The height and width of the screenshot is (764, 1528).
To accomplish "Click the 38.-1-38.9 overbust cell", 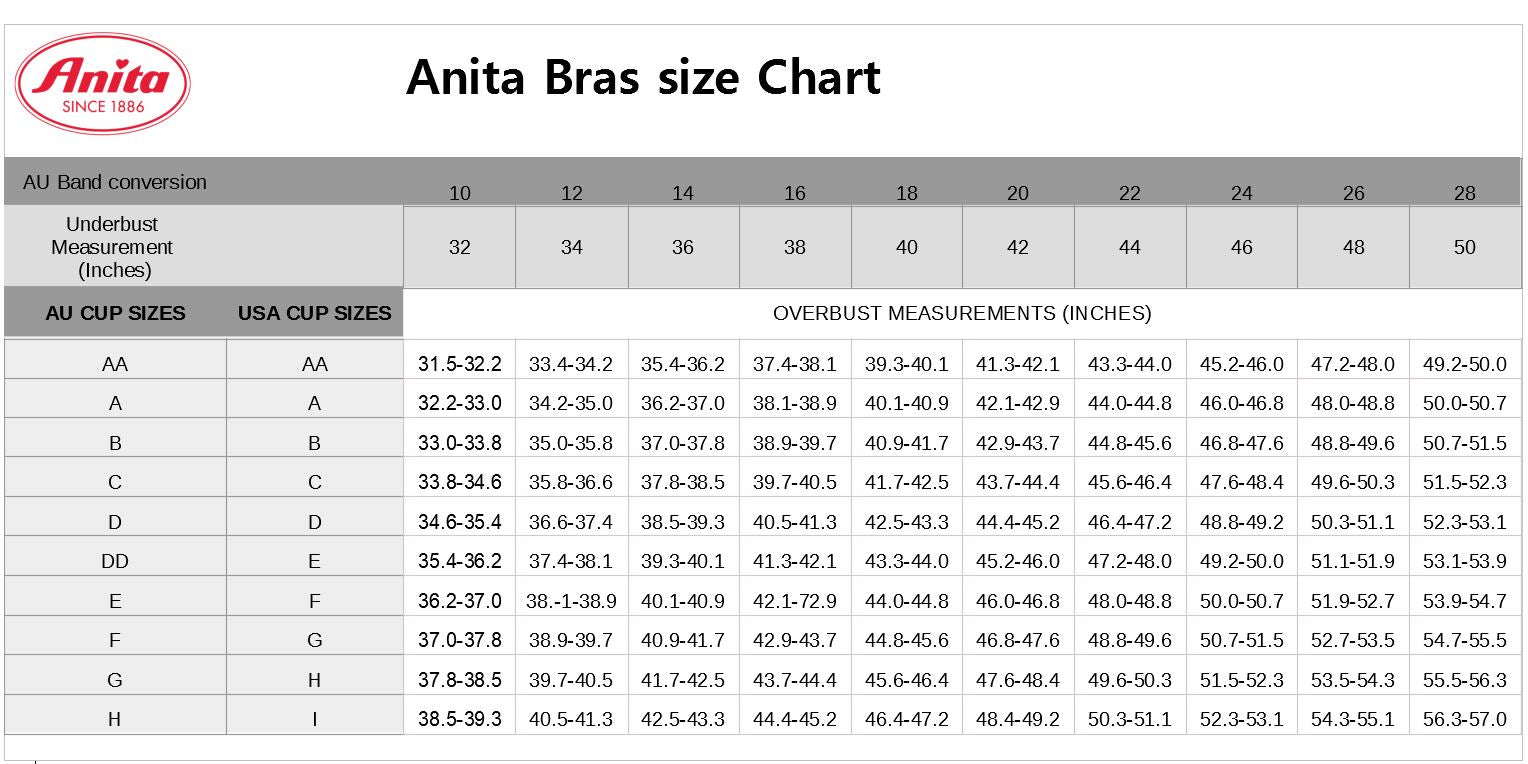I will pos(571,601).
